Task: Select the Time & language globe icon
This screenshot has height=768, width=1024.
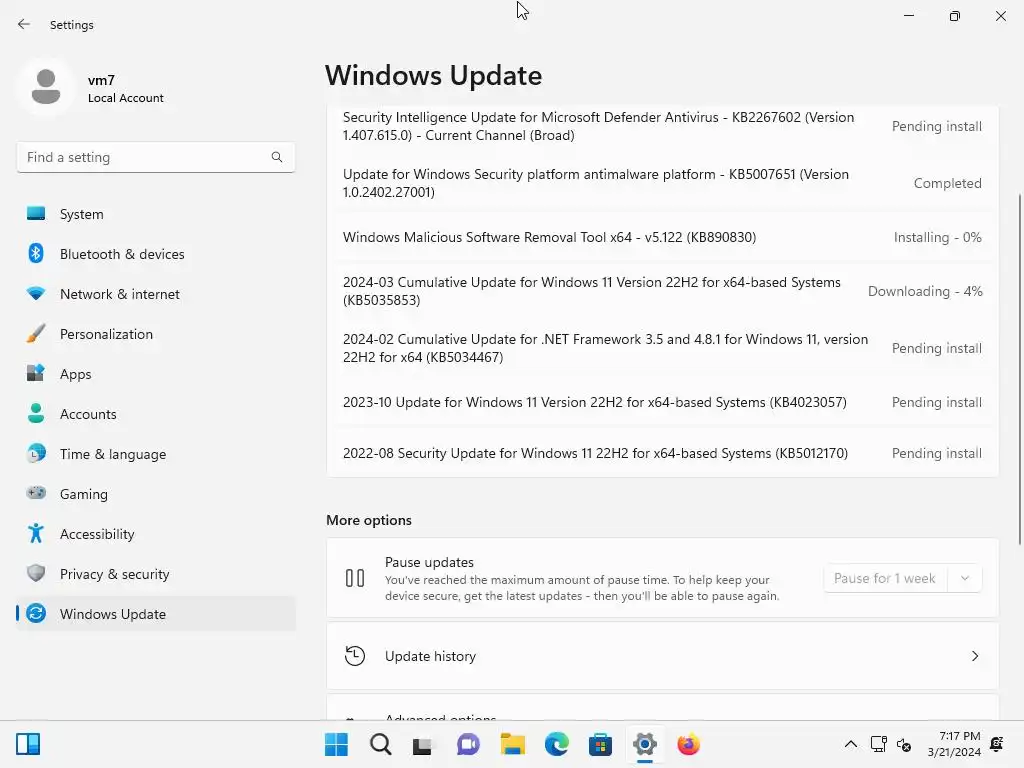Action: 36,453
